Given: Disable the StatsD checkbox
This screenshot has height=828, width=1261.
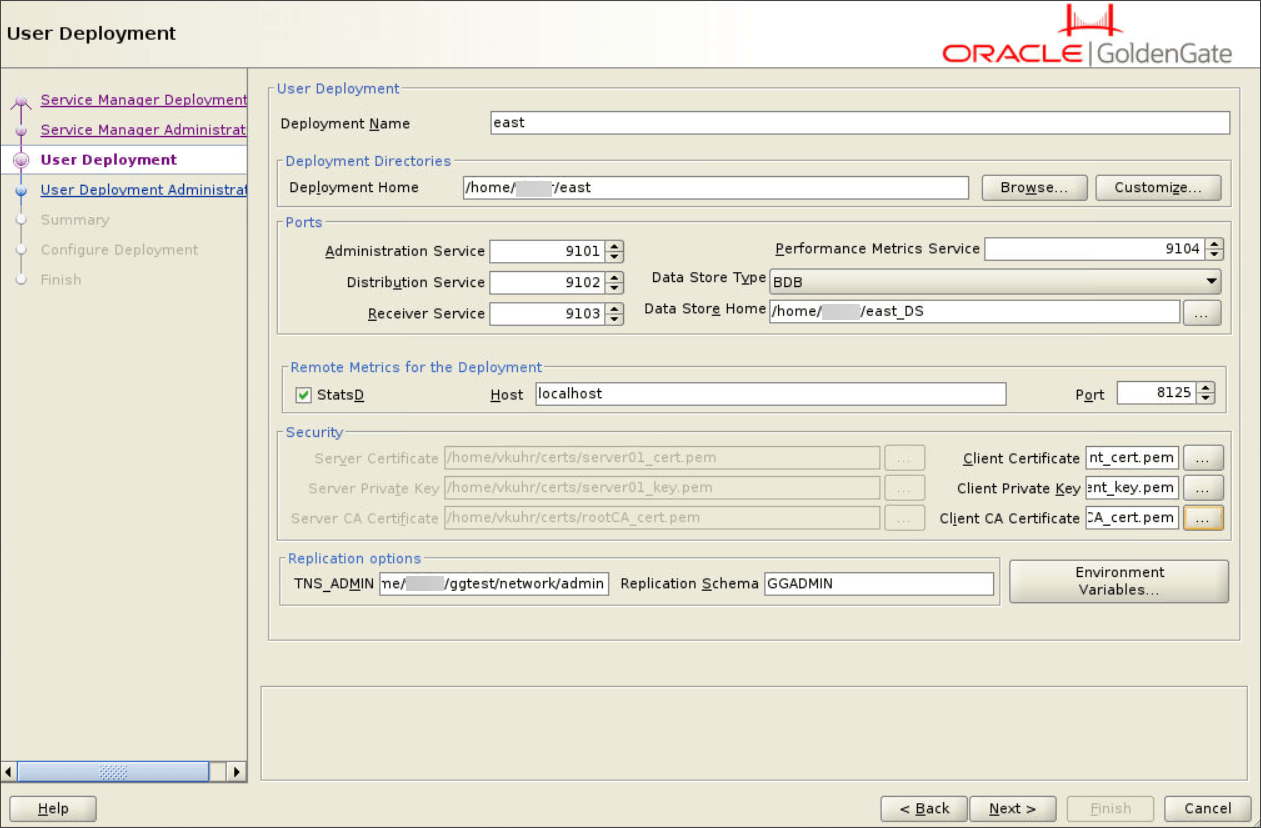Looking at the screenshot, I should (303, 394).
